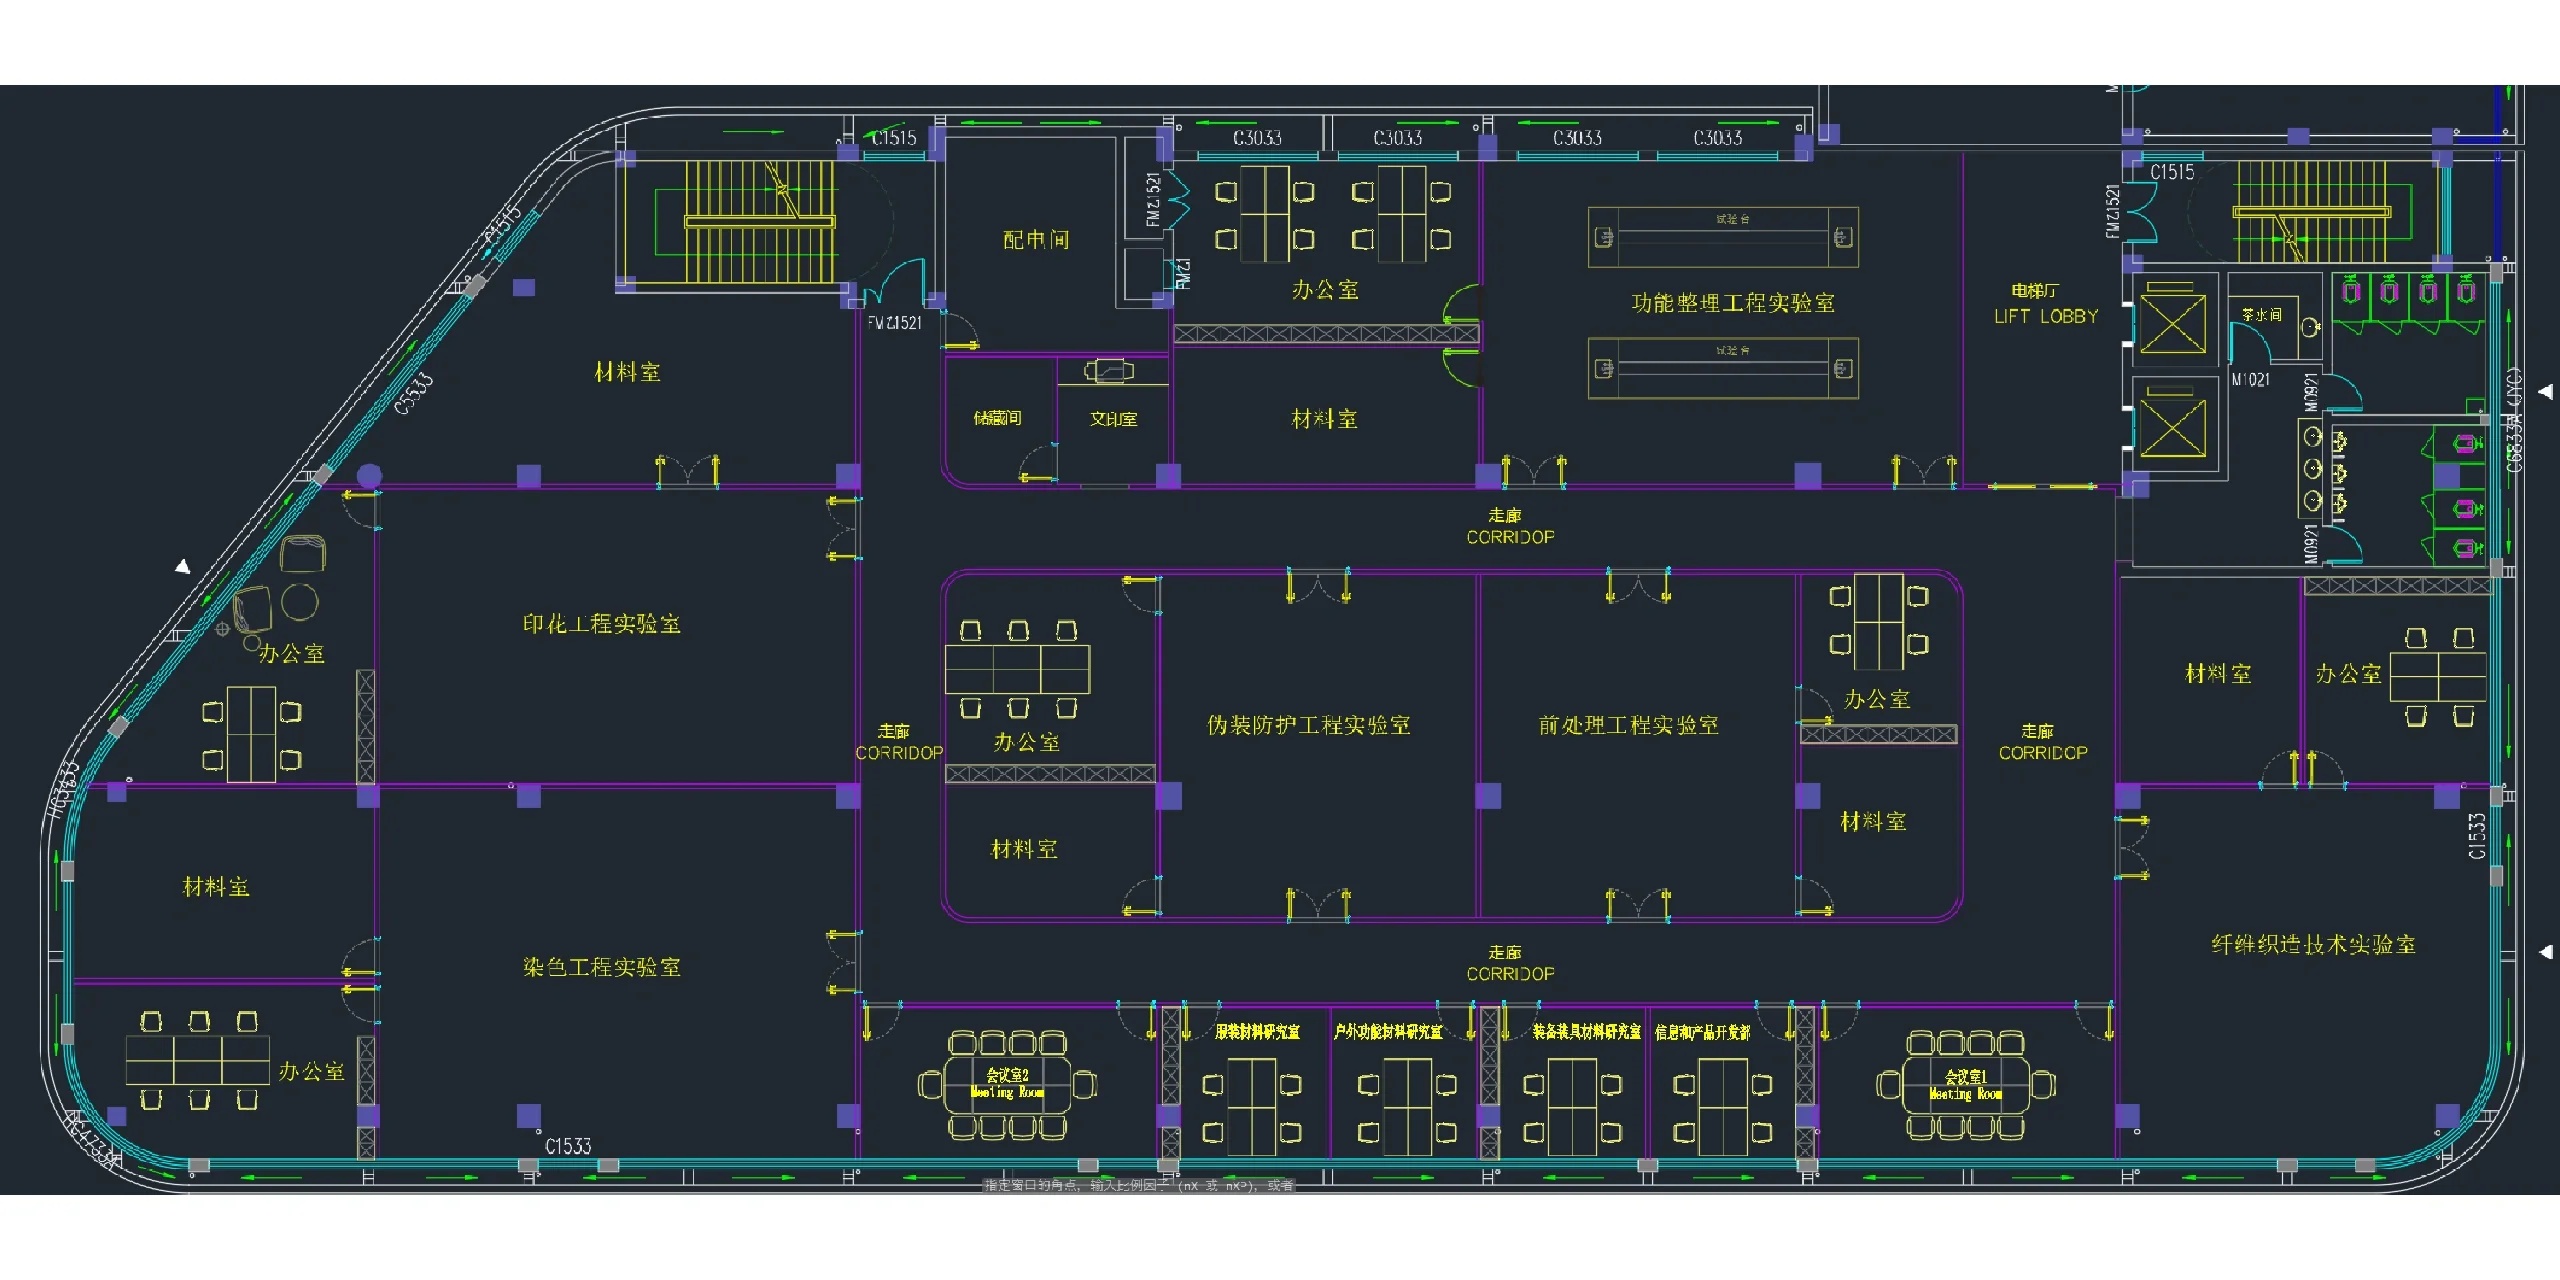The width and height of the screenshot is (2560, 1280).
Task: Click the M1021 door tag
Action: click(2250, 380)
